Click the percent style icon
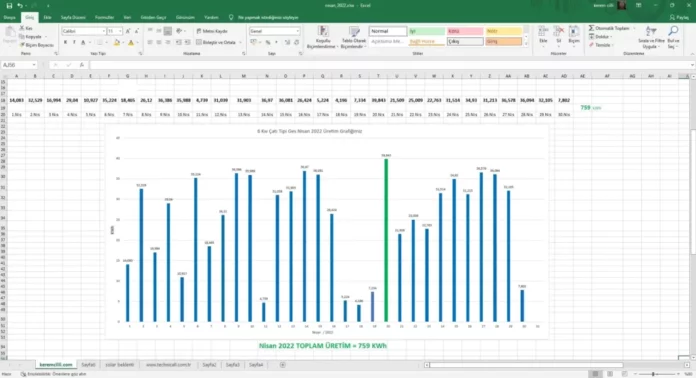 pyautogui.click(x=268, y=42)
